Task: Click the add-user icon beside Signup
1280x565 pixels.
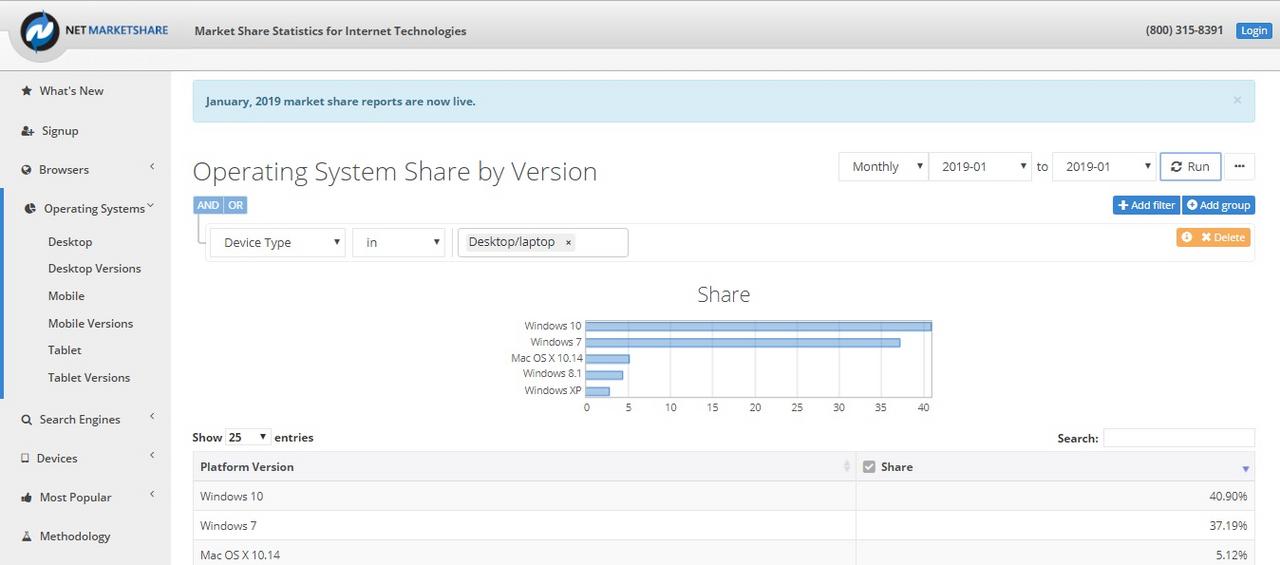Action: [x=28, y=131]
